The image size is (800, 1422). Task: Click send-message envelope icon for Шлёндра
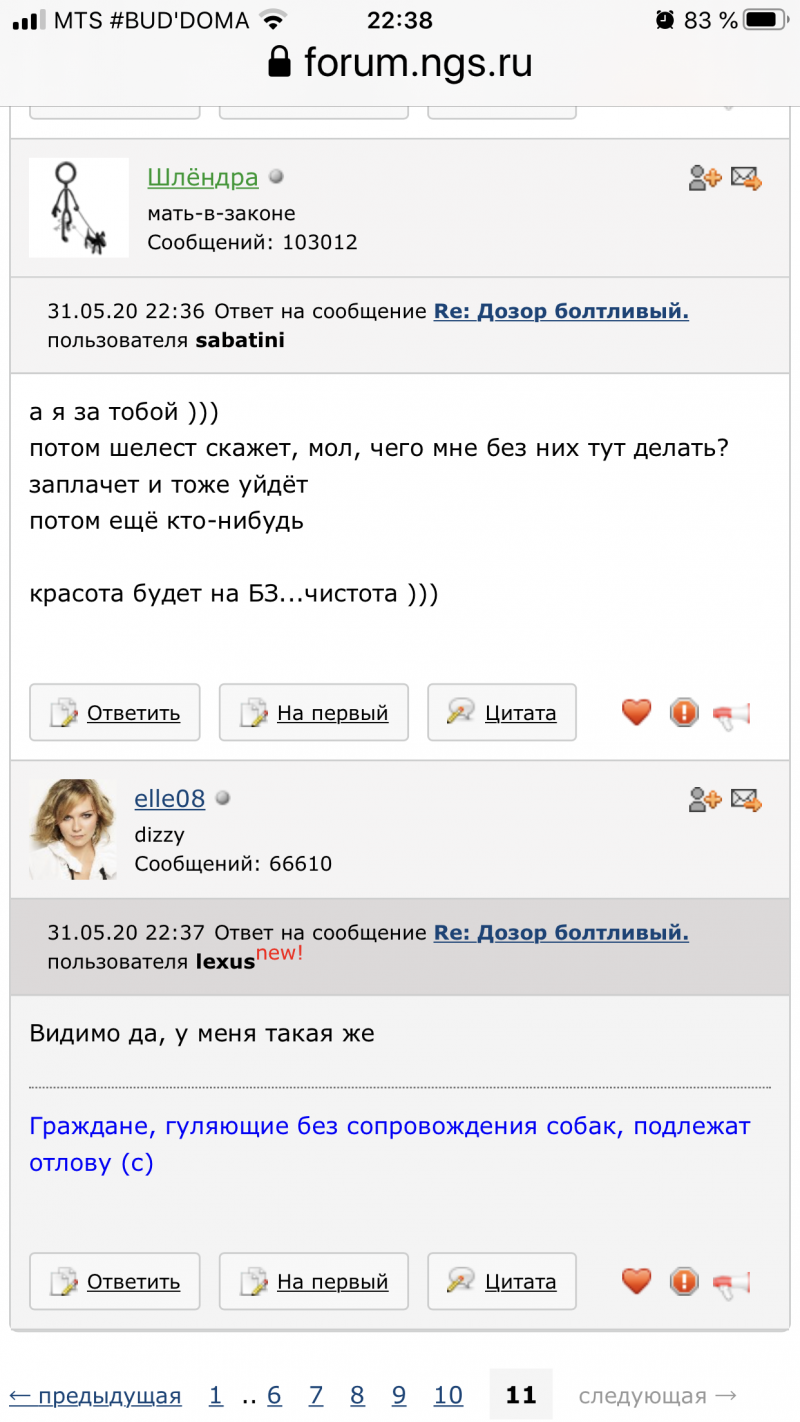coord(746,179)
